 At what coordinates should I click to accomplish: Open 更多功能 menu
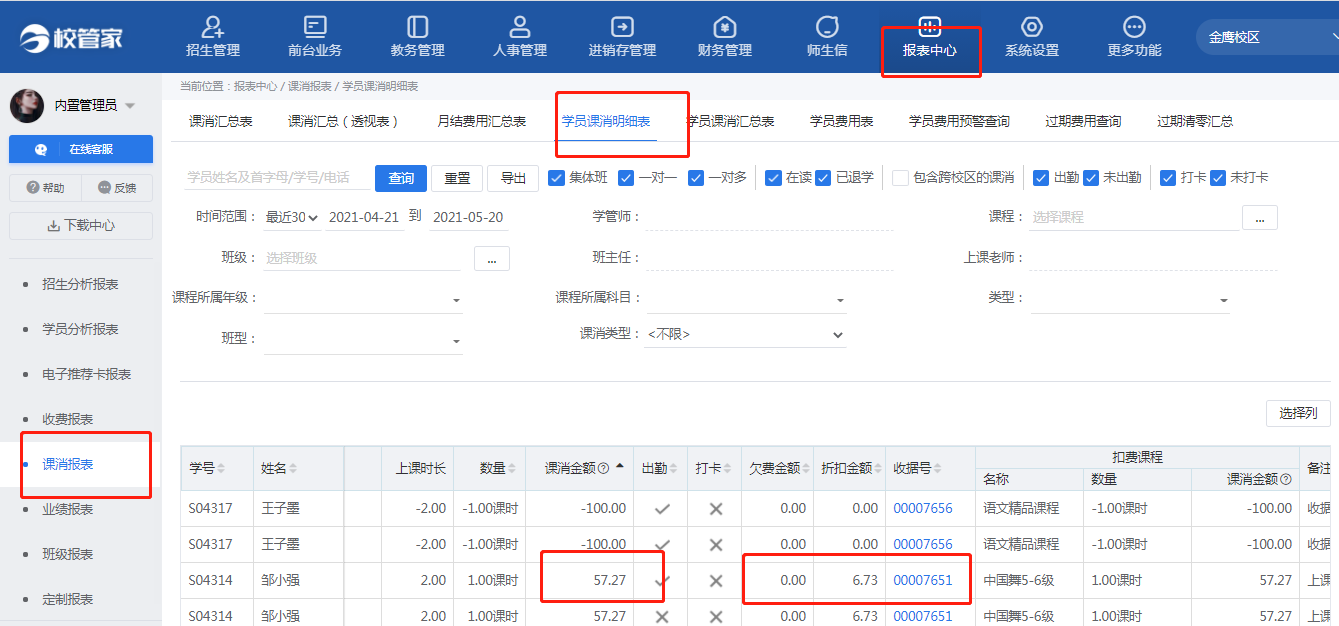coord(1134,37)
